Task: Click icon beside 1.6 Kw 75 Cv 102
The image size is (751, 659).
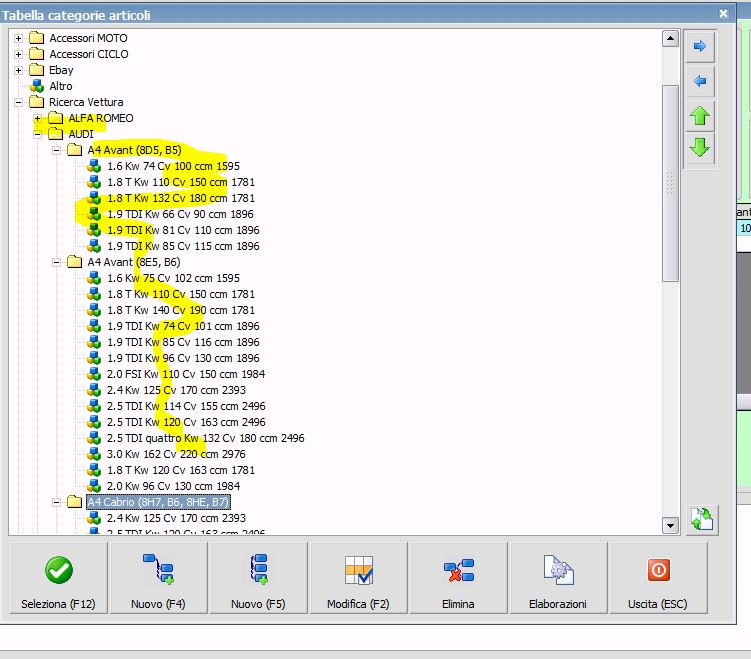Action: click(x=94, y=278)
